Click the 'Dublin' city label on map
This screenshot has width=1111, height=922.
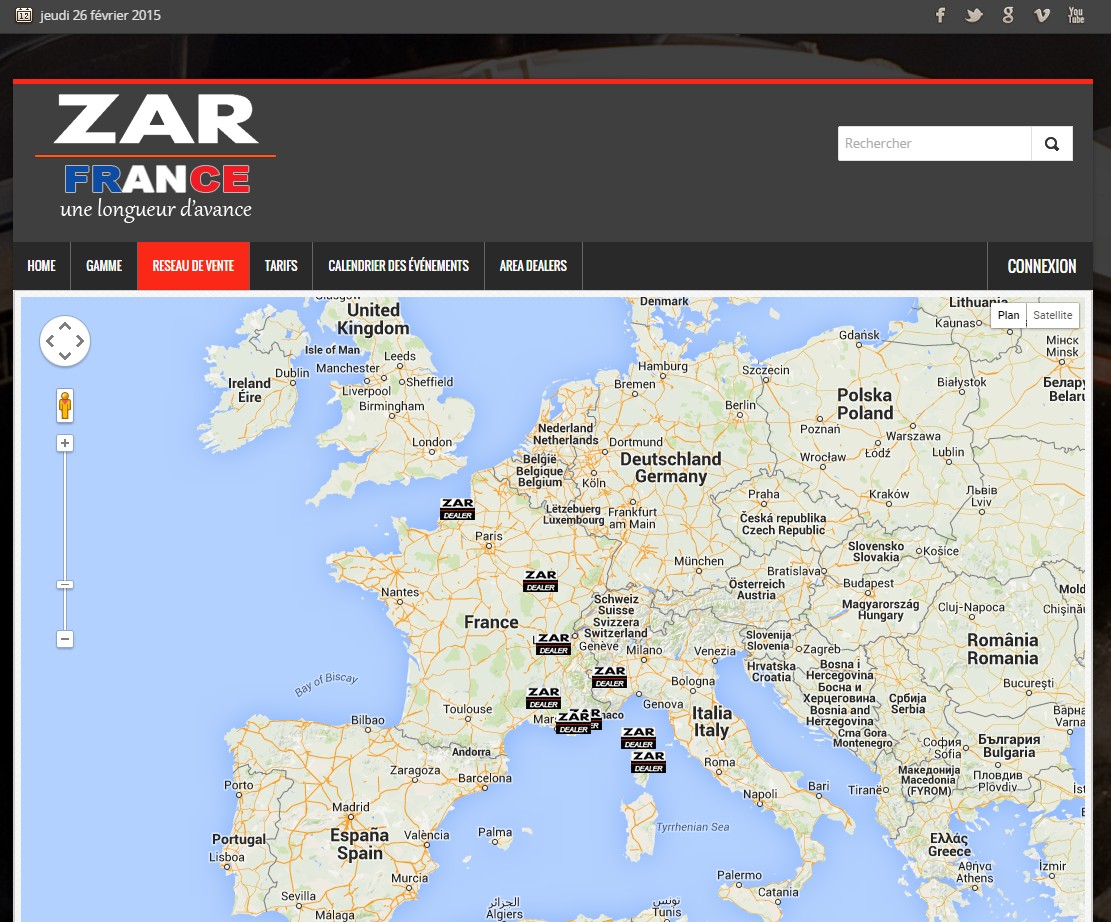click(x=292, y=373)
